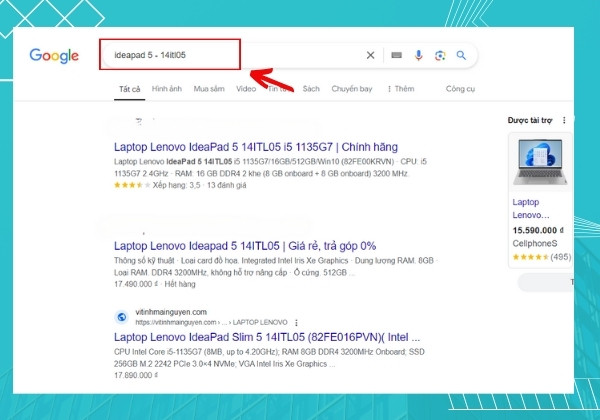Switch to the Chuyến bay tab
The width and height of the screenshot is (600, 420).
352,89
